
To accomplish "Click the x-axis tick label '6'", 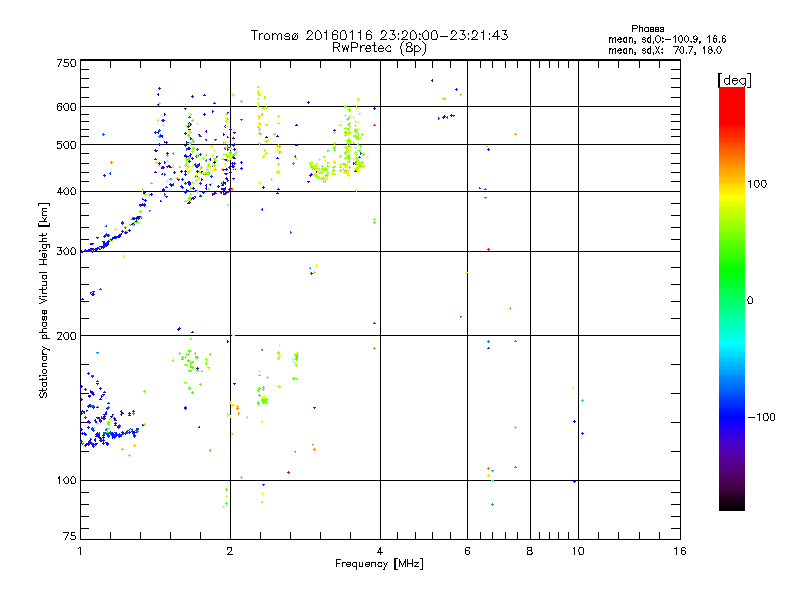I will point(467,551).
